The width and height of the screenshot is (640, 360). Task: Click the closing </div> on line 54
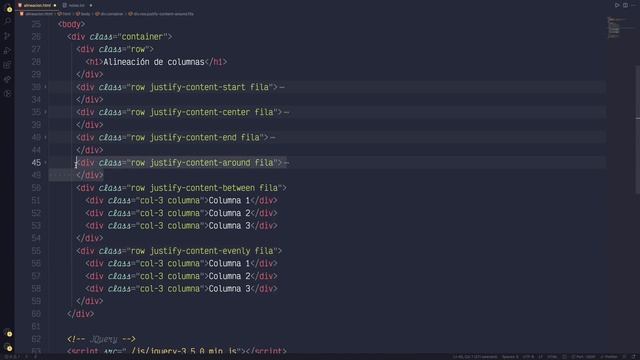coord(90,238)
